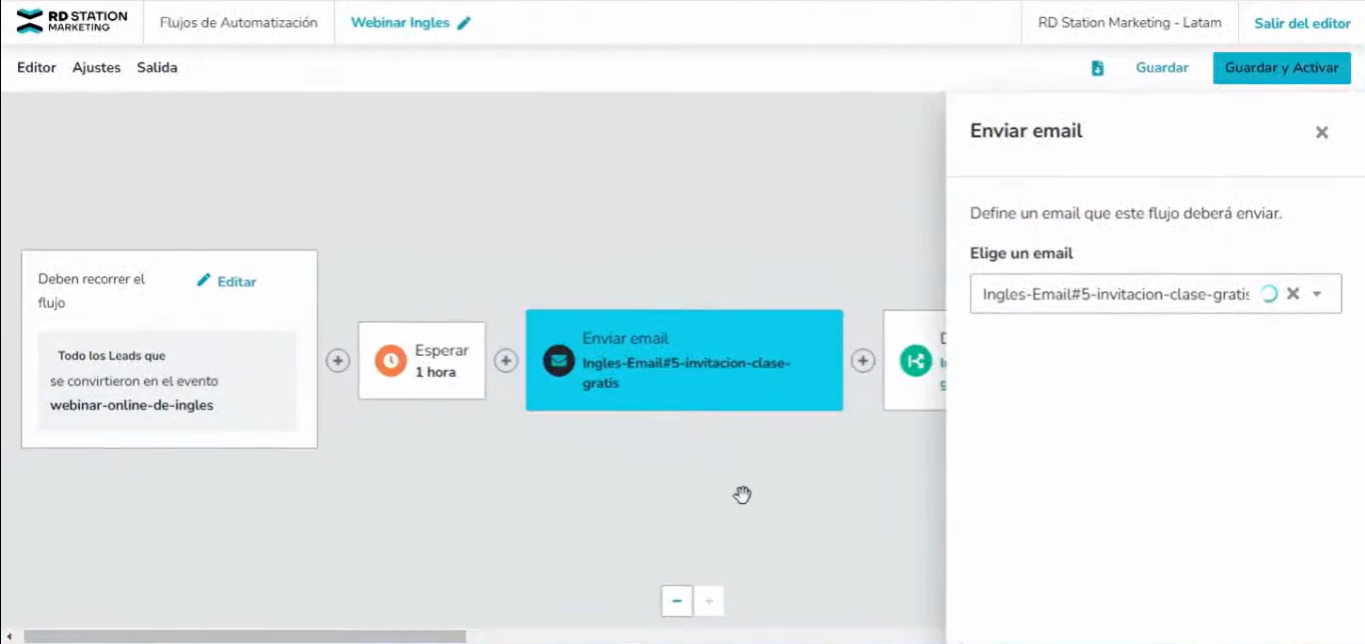Open the Elige un email dropdown arrow
The image size is (1365, 644).
[1317, 294]
